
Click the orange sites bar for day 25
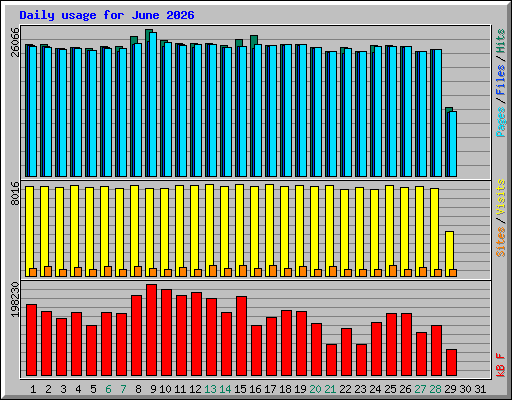393,271
